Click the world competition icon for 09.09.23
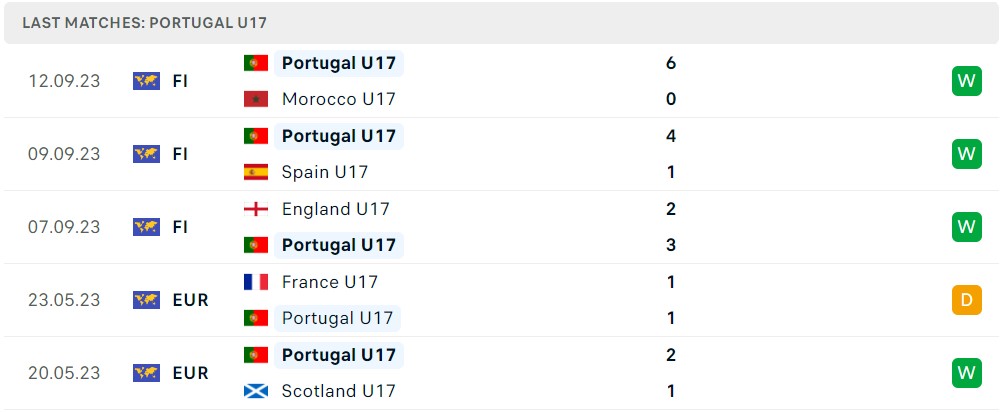The width and height of the screenshot is (1000, 412). coord(146,154)
